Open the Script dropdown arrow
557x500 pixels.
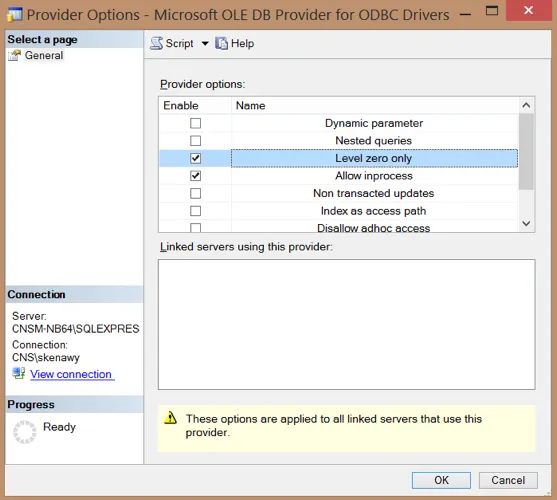205,44
